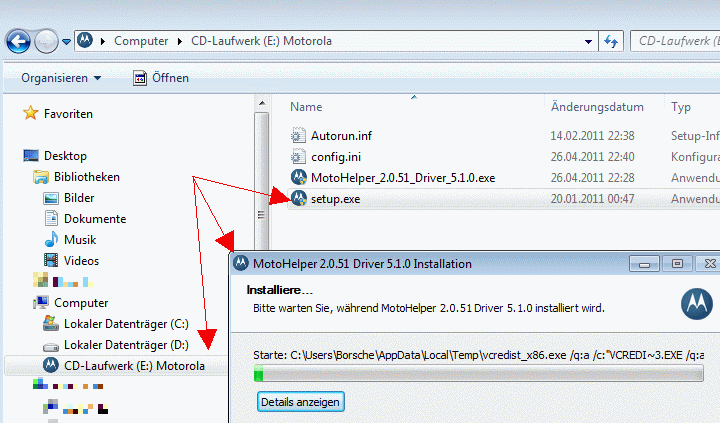Open Lokaler Datenträger (D:)
The width and height of the screenshot is (720, 423).
(126, 345)
